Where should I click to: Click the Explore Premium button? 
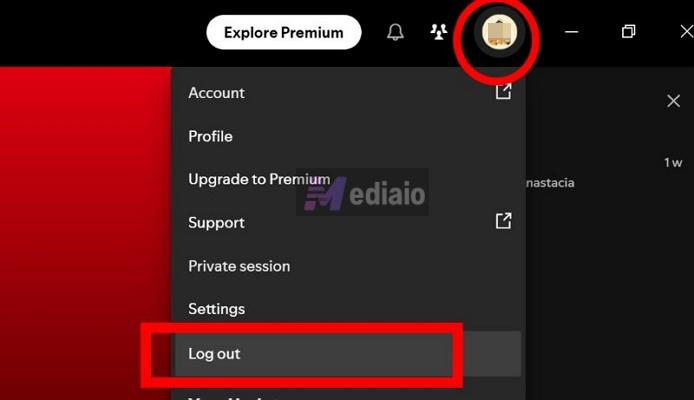point(284,32)
